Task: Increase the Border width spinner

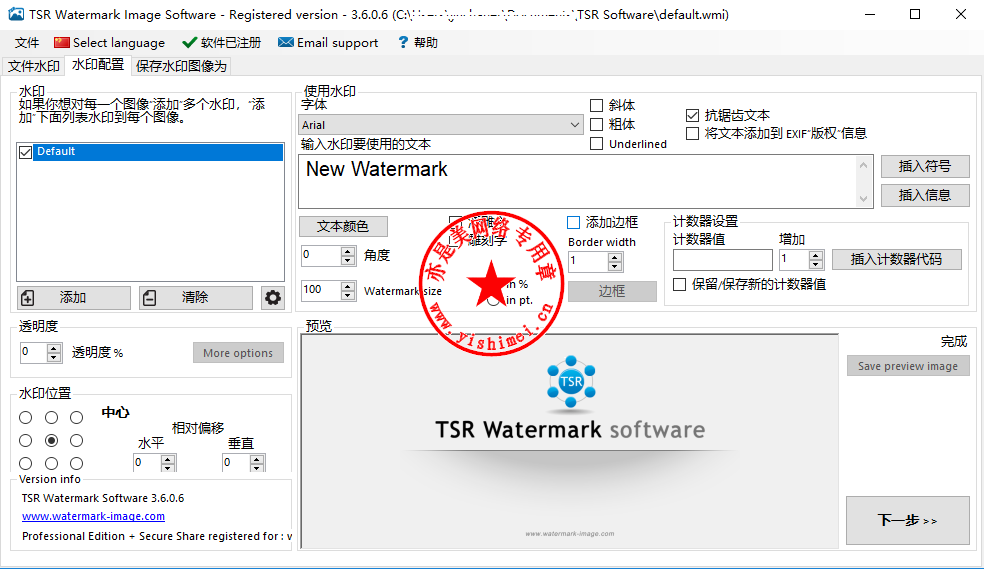Action: point(615,257)
